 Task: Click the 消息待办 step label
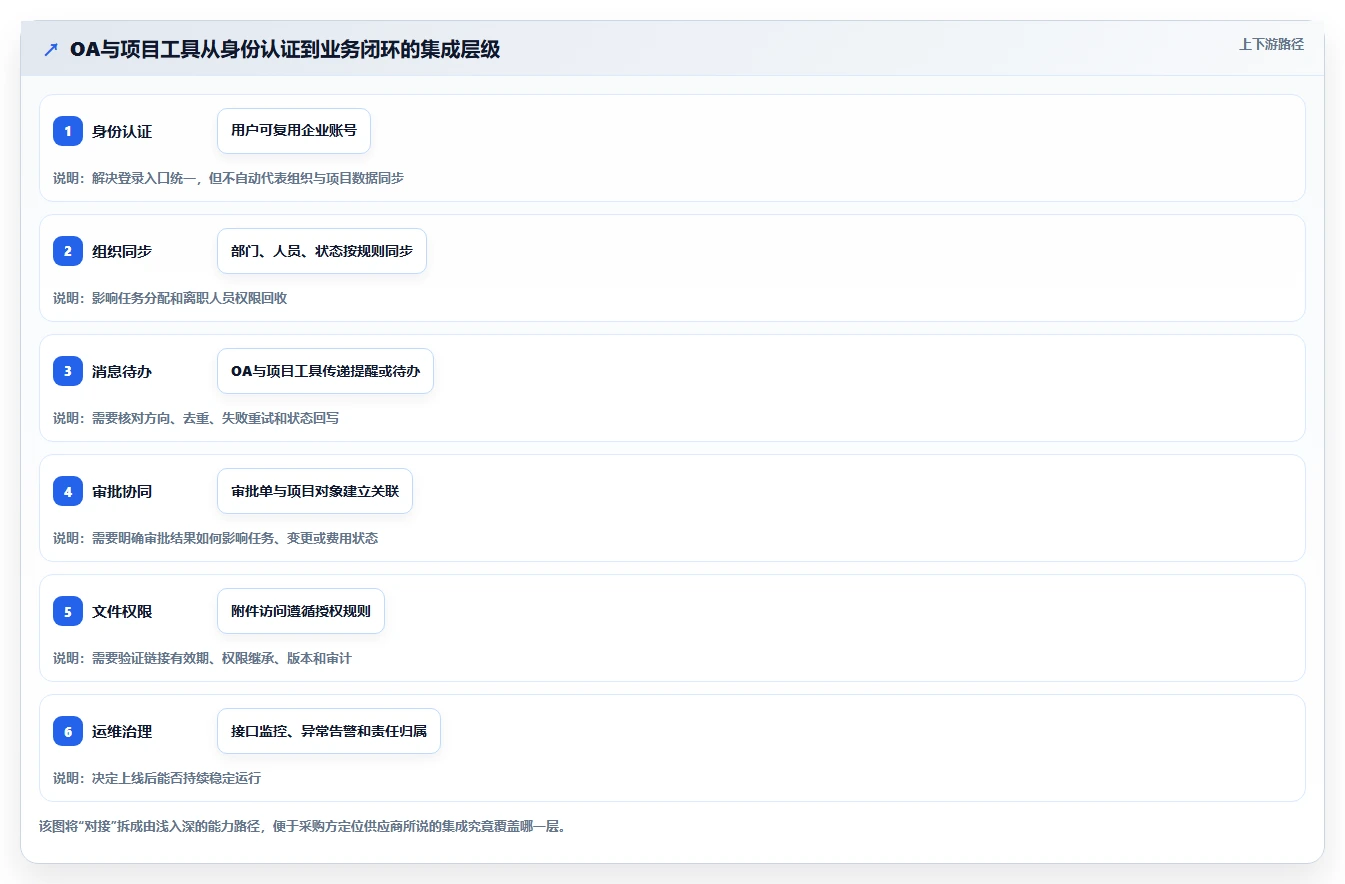(122, 371)
